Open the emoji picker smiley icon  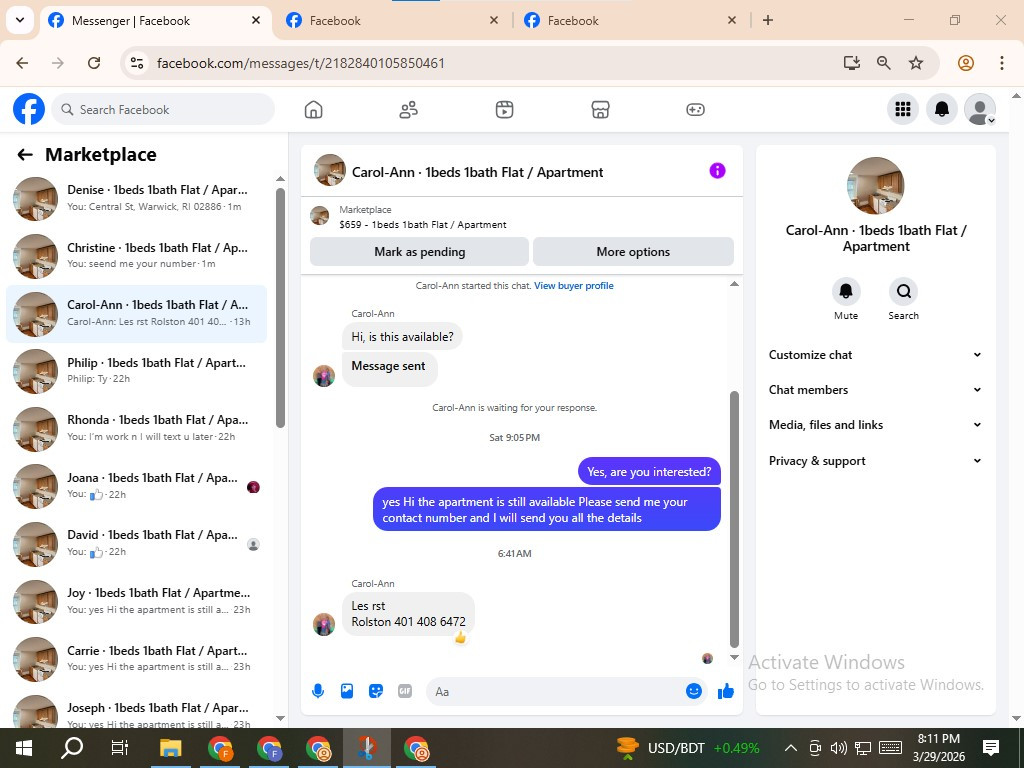[x=694, y=691]
